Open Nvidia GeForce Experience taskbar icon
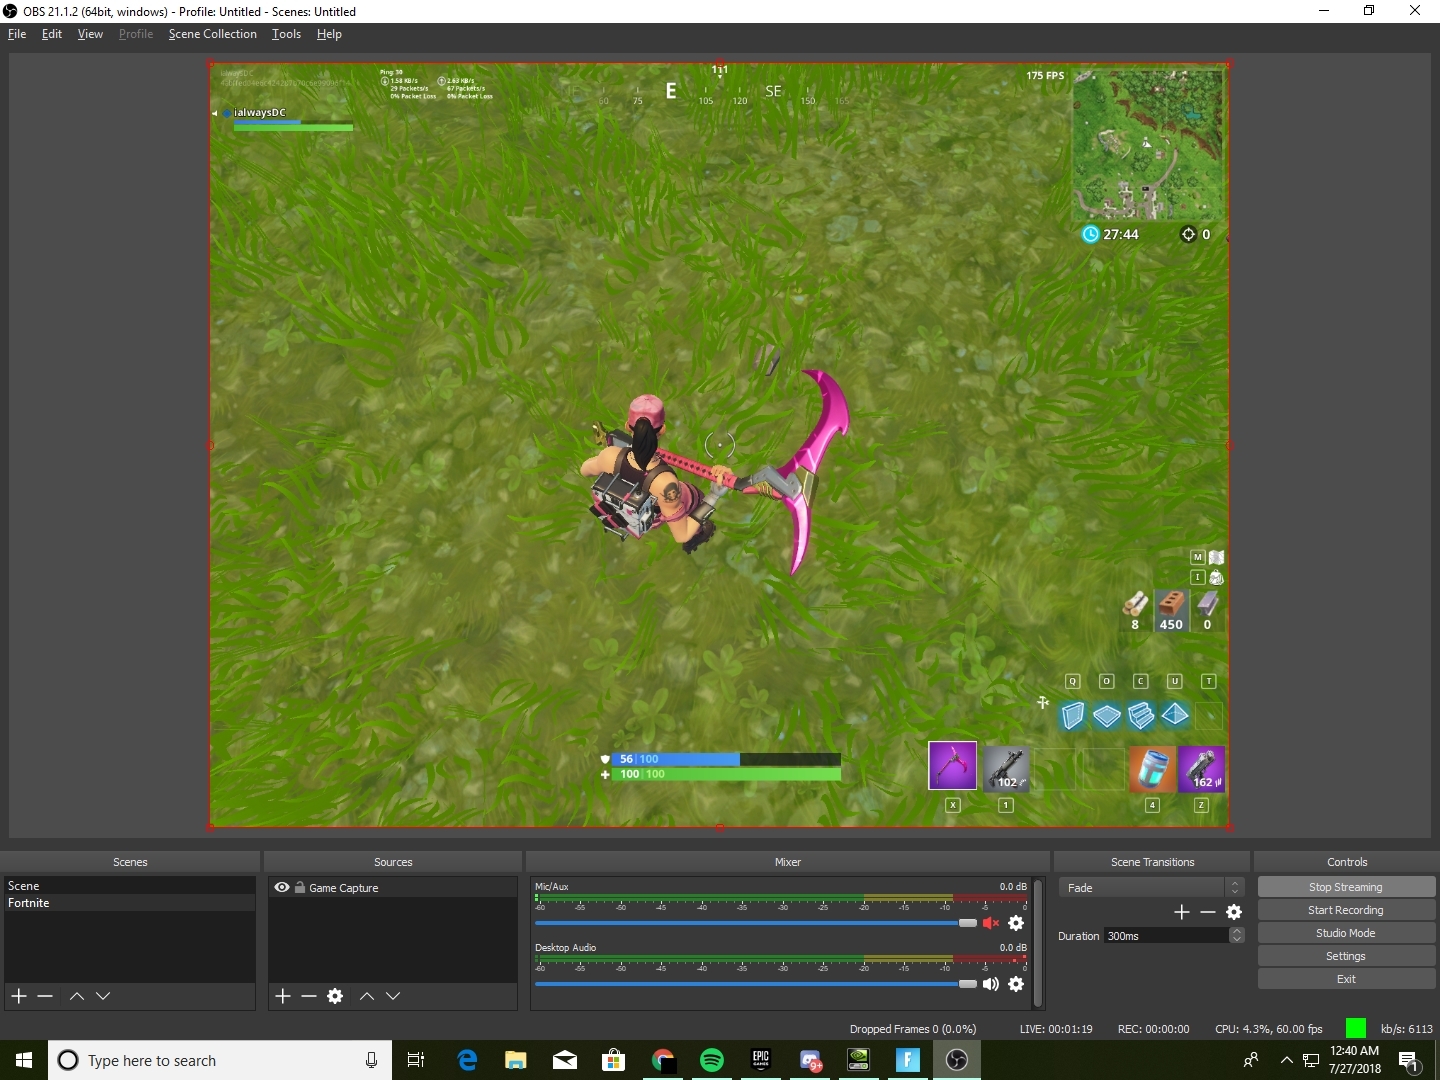 (x=859, y=1060)
